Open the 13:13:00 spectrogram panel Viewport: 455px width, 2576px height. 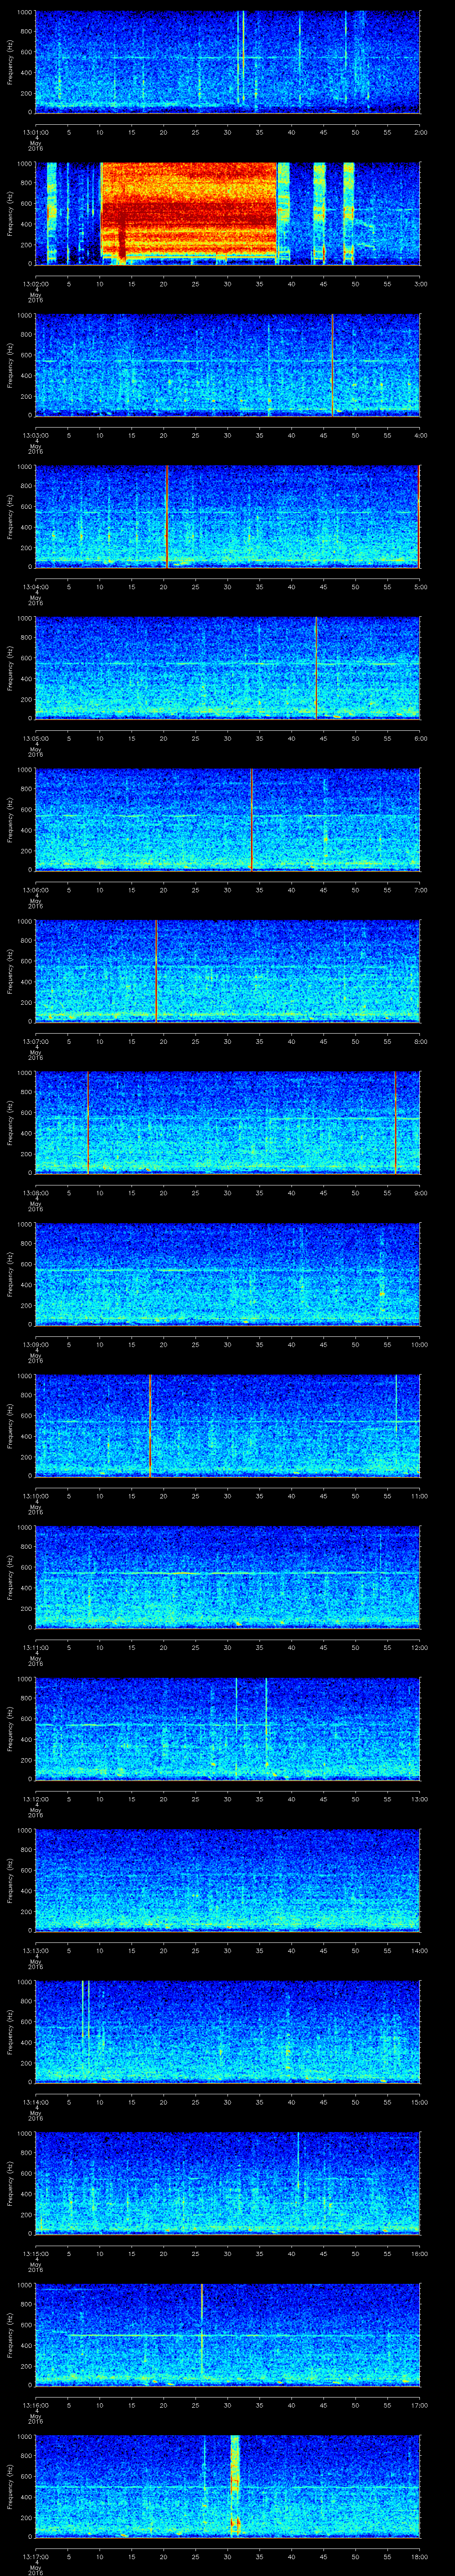227,1882
